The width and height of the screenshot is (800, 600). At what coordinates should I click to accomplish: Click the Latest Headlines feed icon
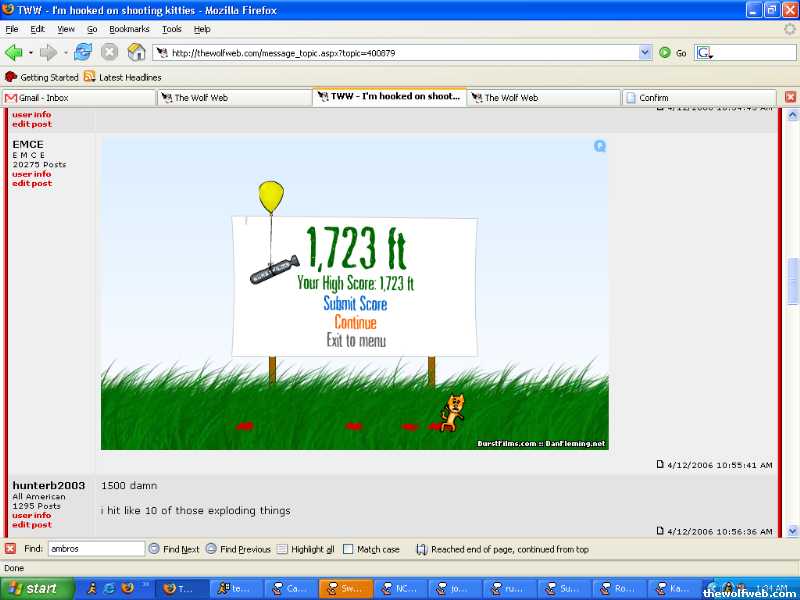(x=90, y=77)
